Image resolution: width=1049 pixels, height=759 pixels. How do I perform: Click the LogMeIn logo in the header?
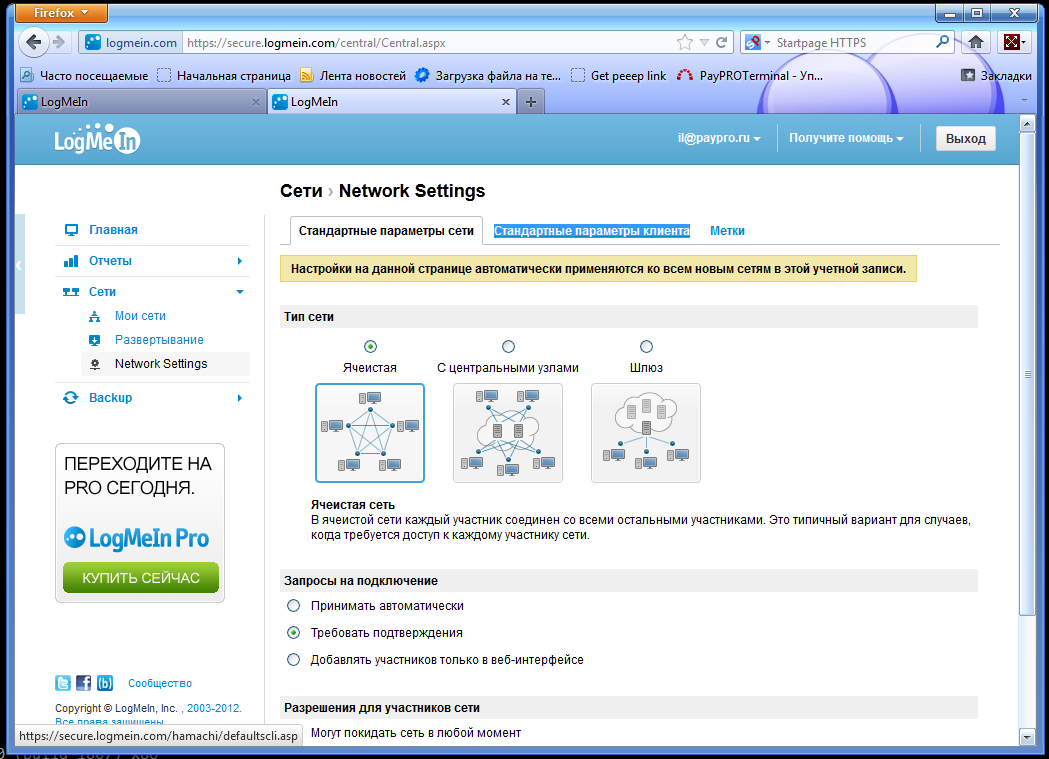click(97, 141)
